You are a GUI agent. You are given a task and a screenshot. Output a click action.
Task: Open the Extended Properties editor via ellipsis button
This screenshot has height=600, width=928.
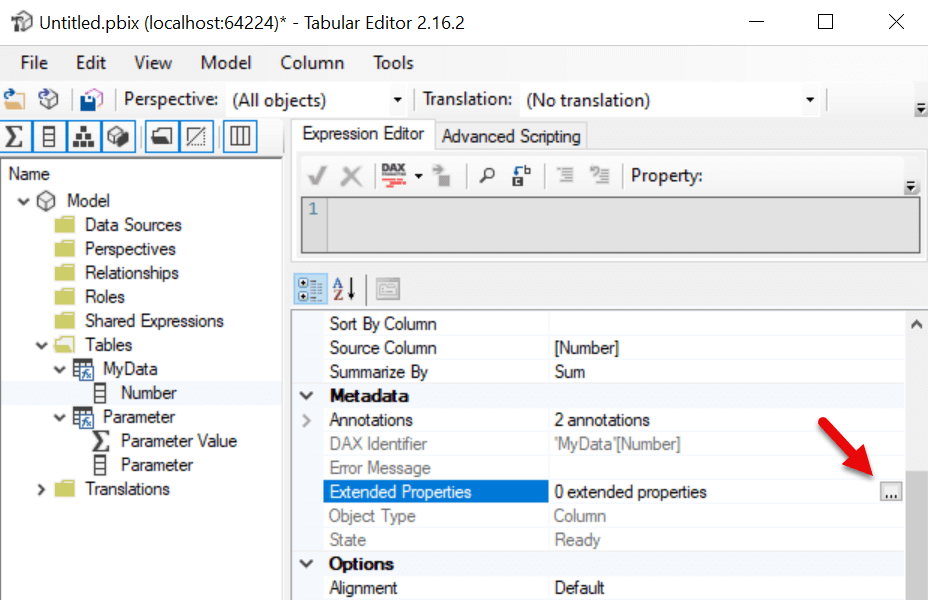pos(889,491)
